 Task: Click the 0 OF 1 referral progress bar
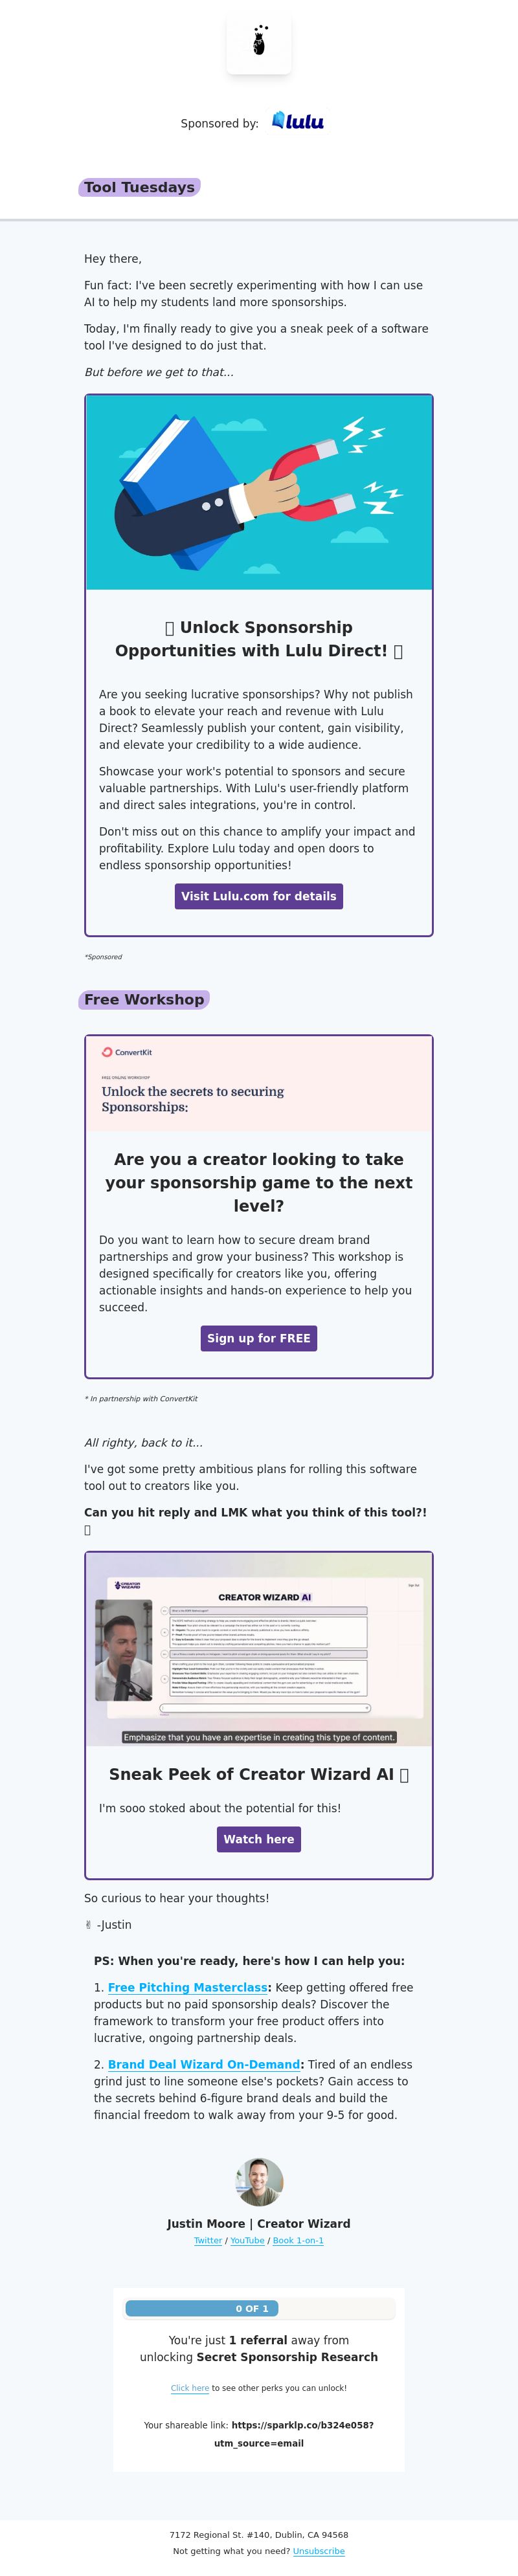coord(259,2309)
